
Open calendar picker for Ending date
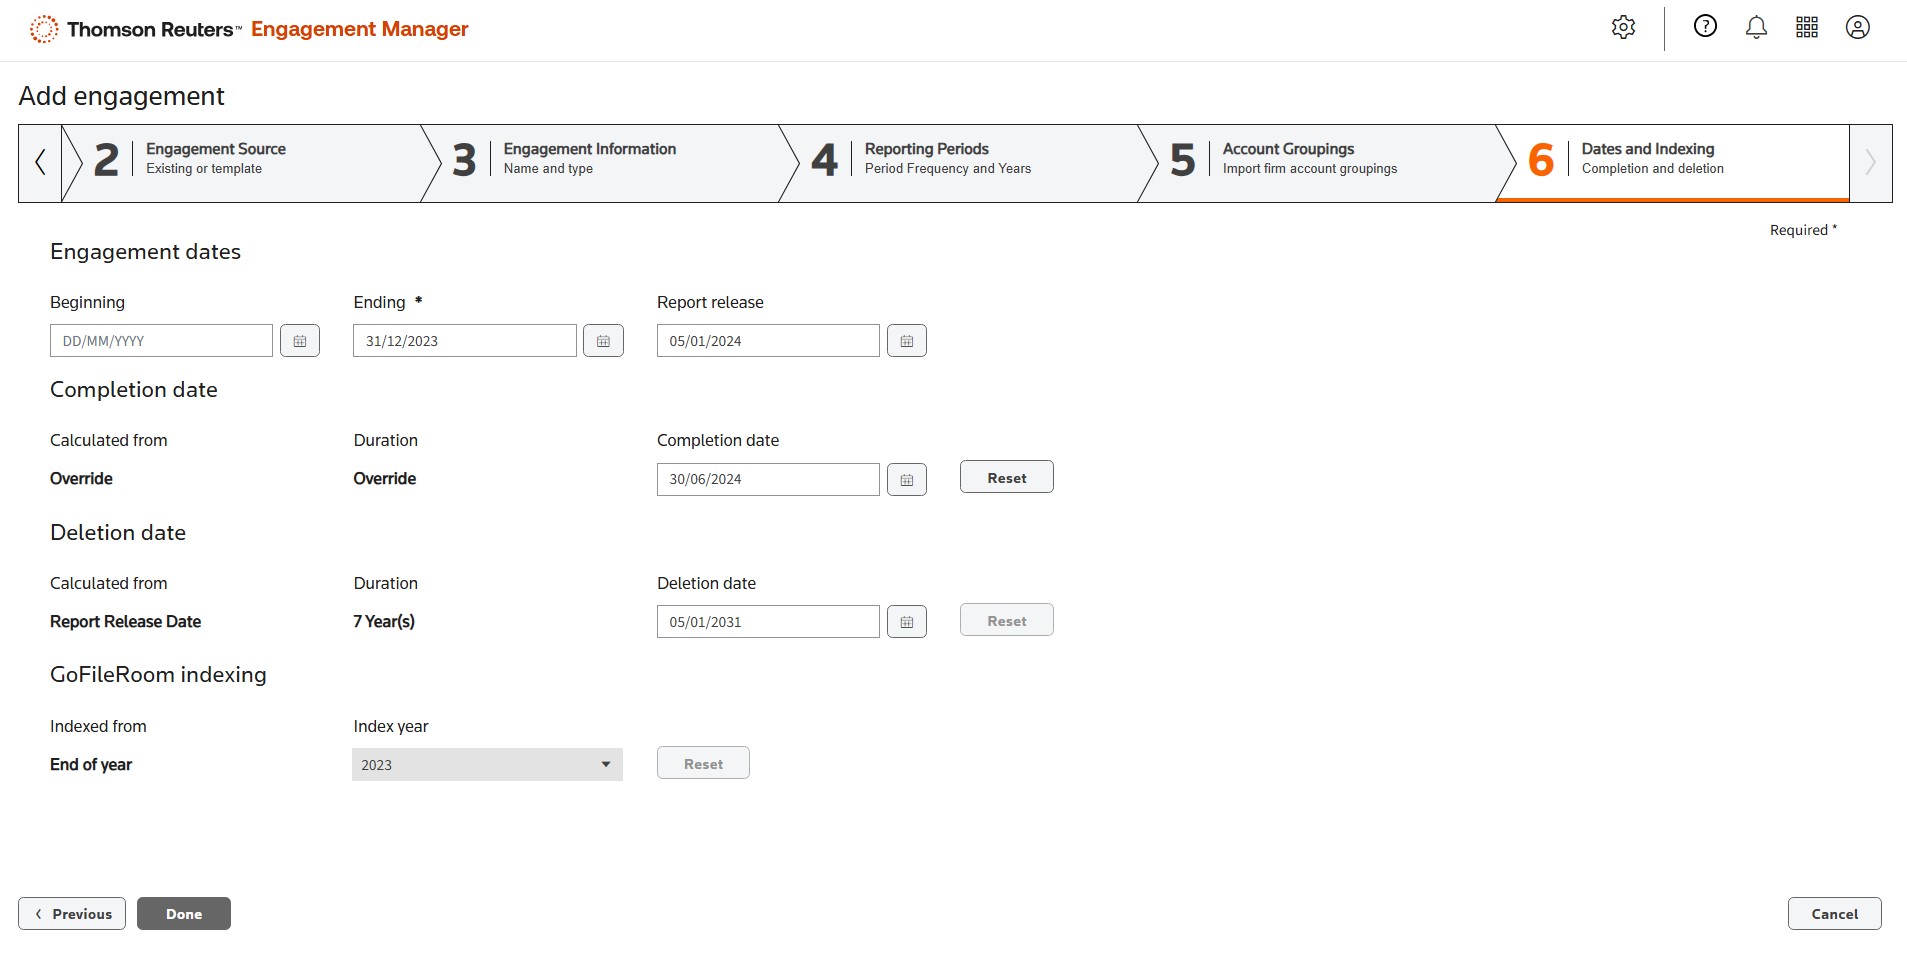tap(603, 341)
